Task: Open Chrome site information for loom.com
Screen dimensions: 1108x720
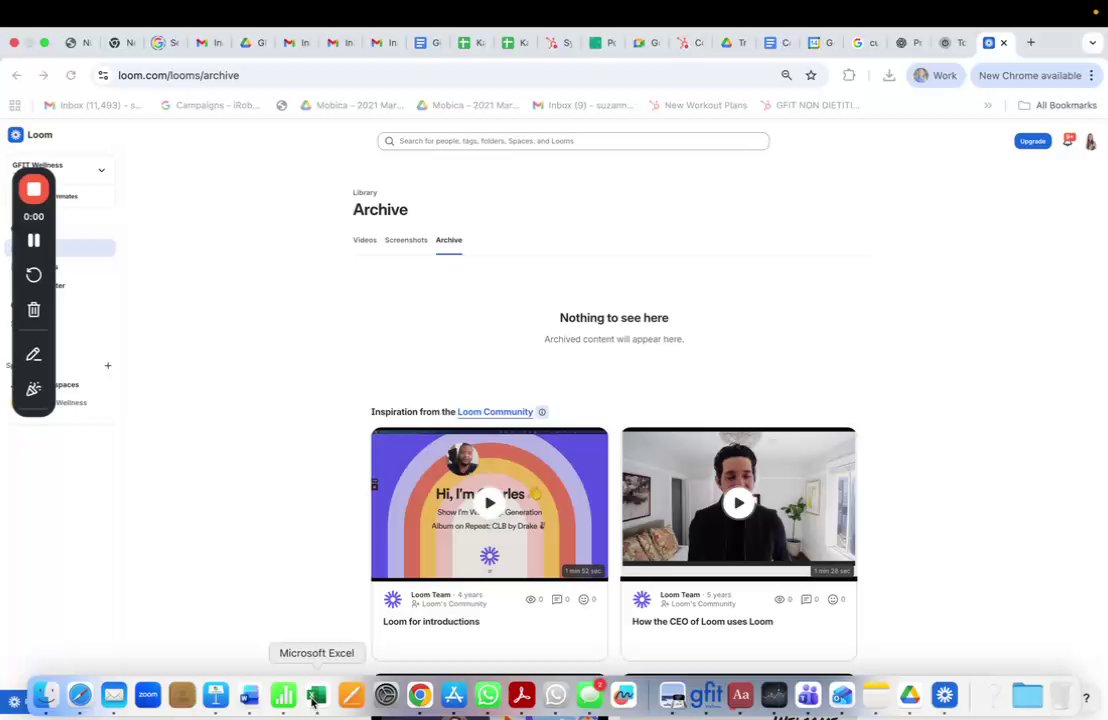Action: coord(103,75)
